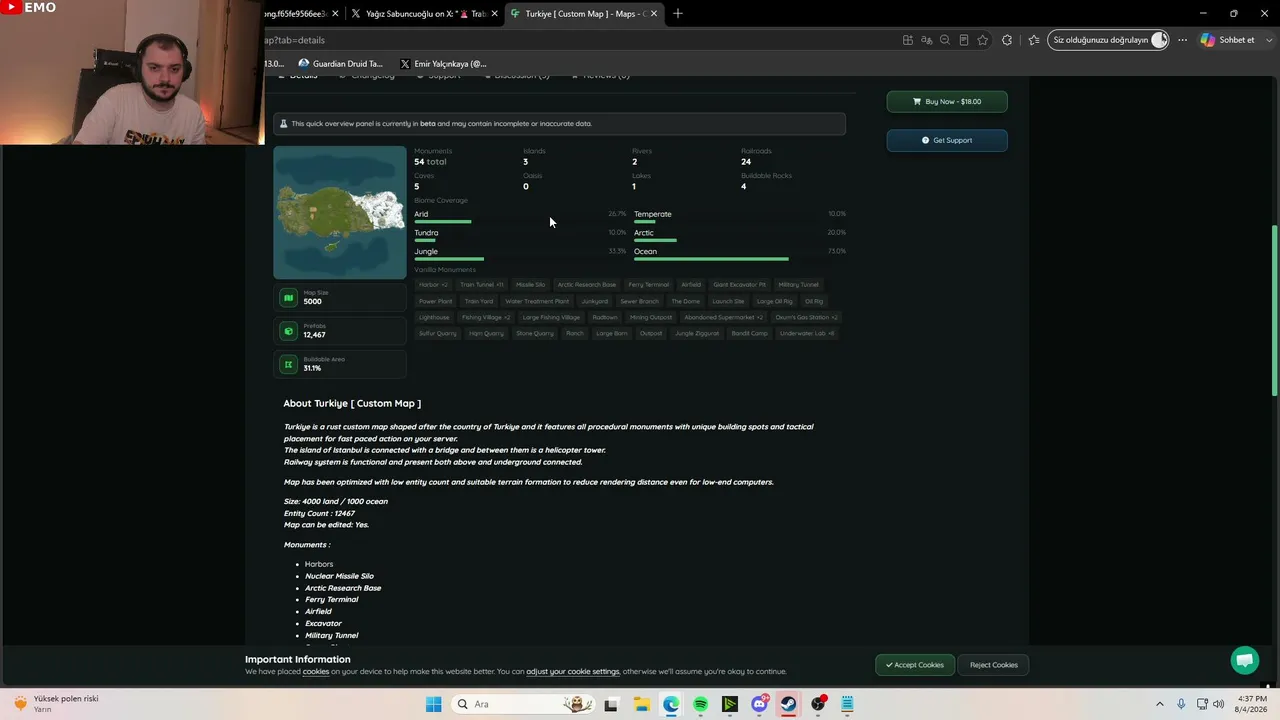Open the green play-arrow taskbar app
The width and height of the screenshot is (1280, 720).
tap(730, 704)
